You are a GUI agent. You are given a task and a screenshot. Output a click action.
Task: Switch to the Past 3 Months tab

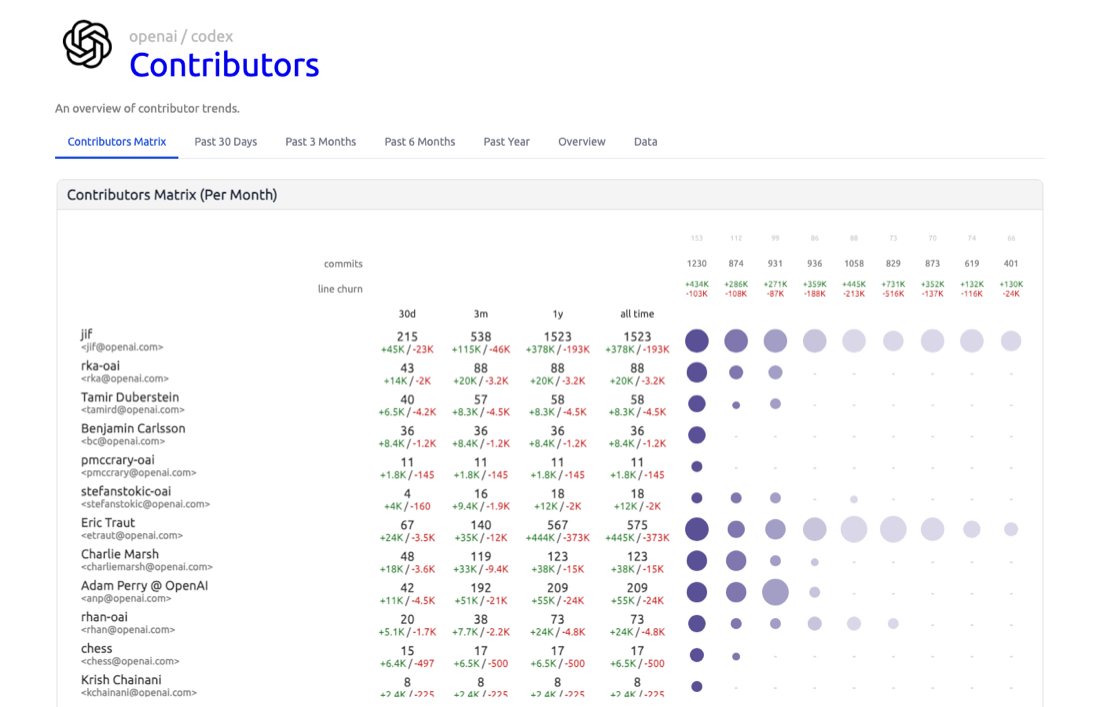[321, 142]
